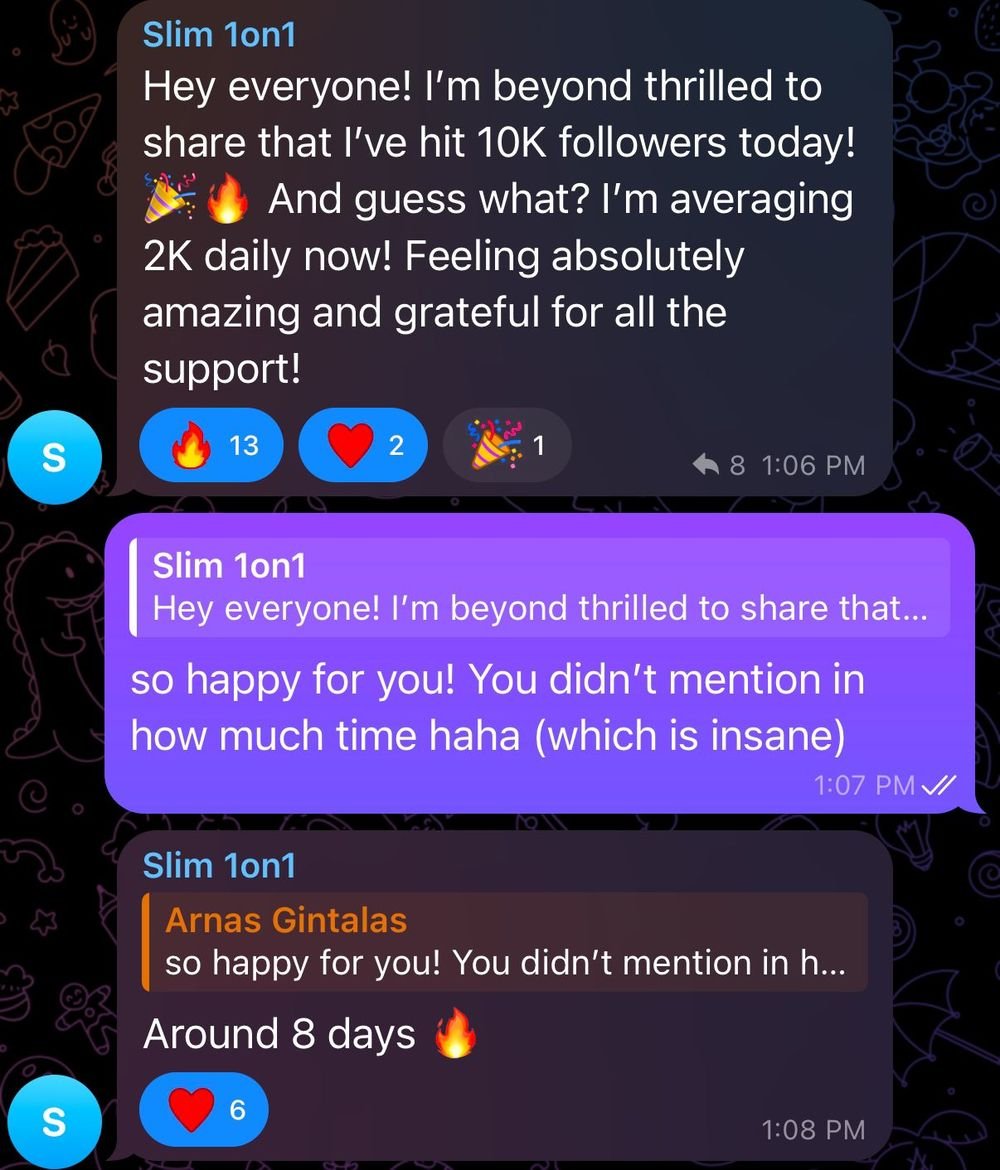Toggle the fire reaction showing 13

[x=211, y=446]
